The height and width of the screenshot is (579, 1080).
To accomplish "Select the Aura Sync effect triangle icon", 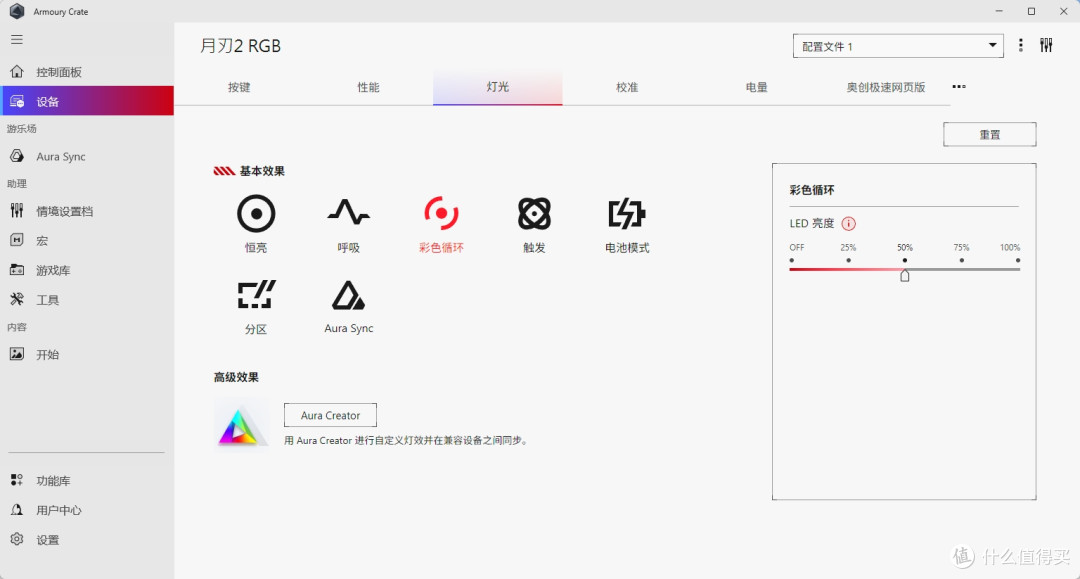I will 349,295.
